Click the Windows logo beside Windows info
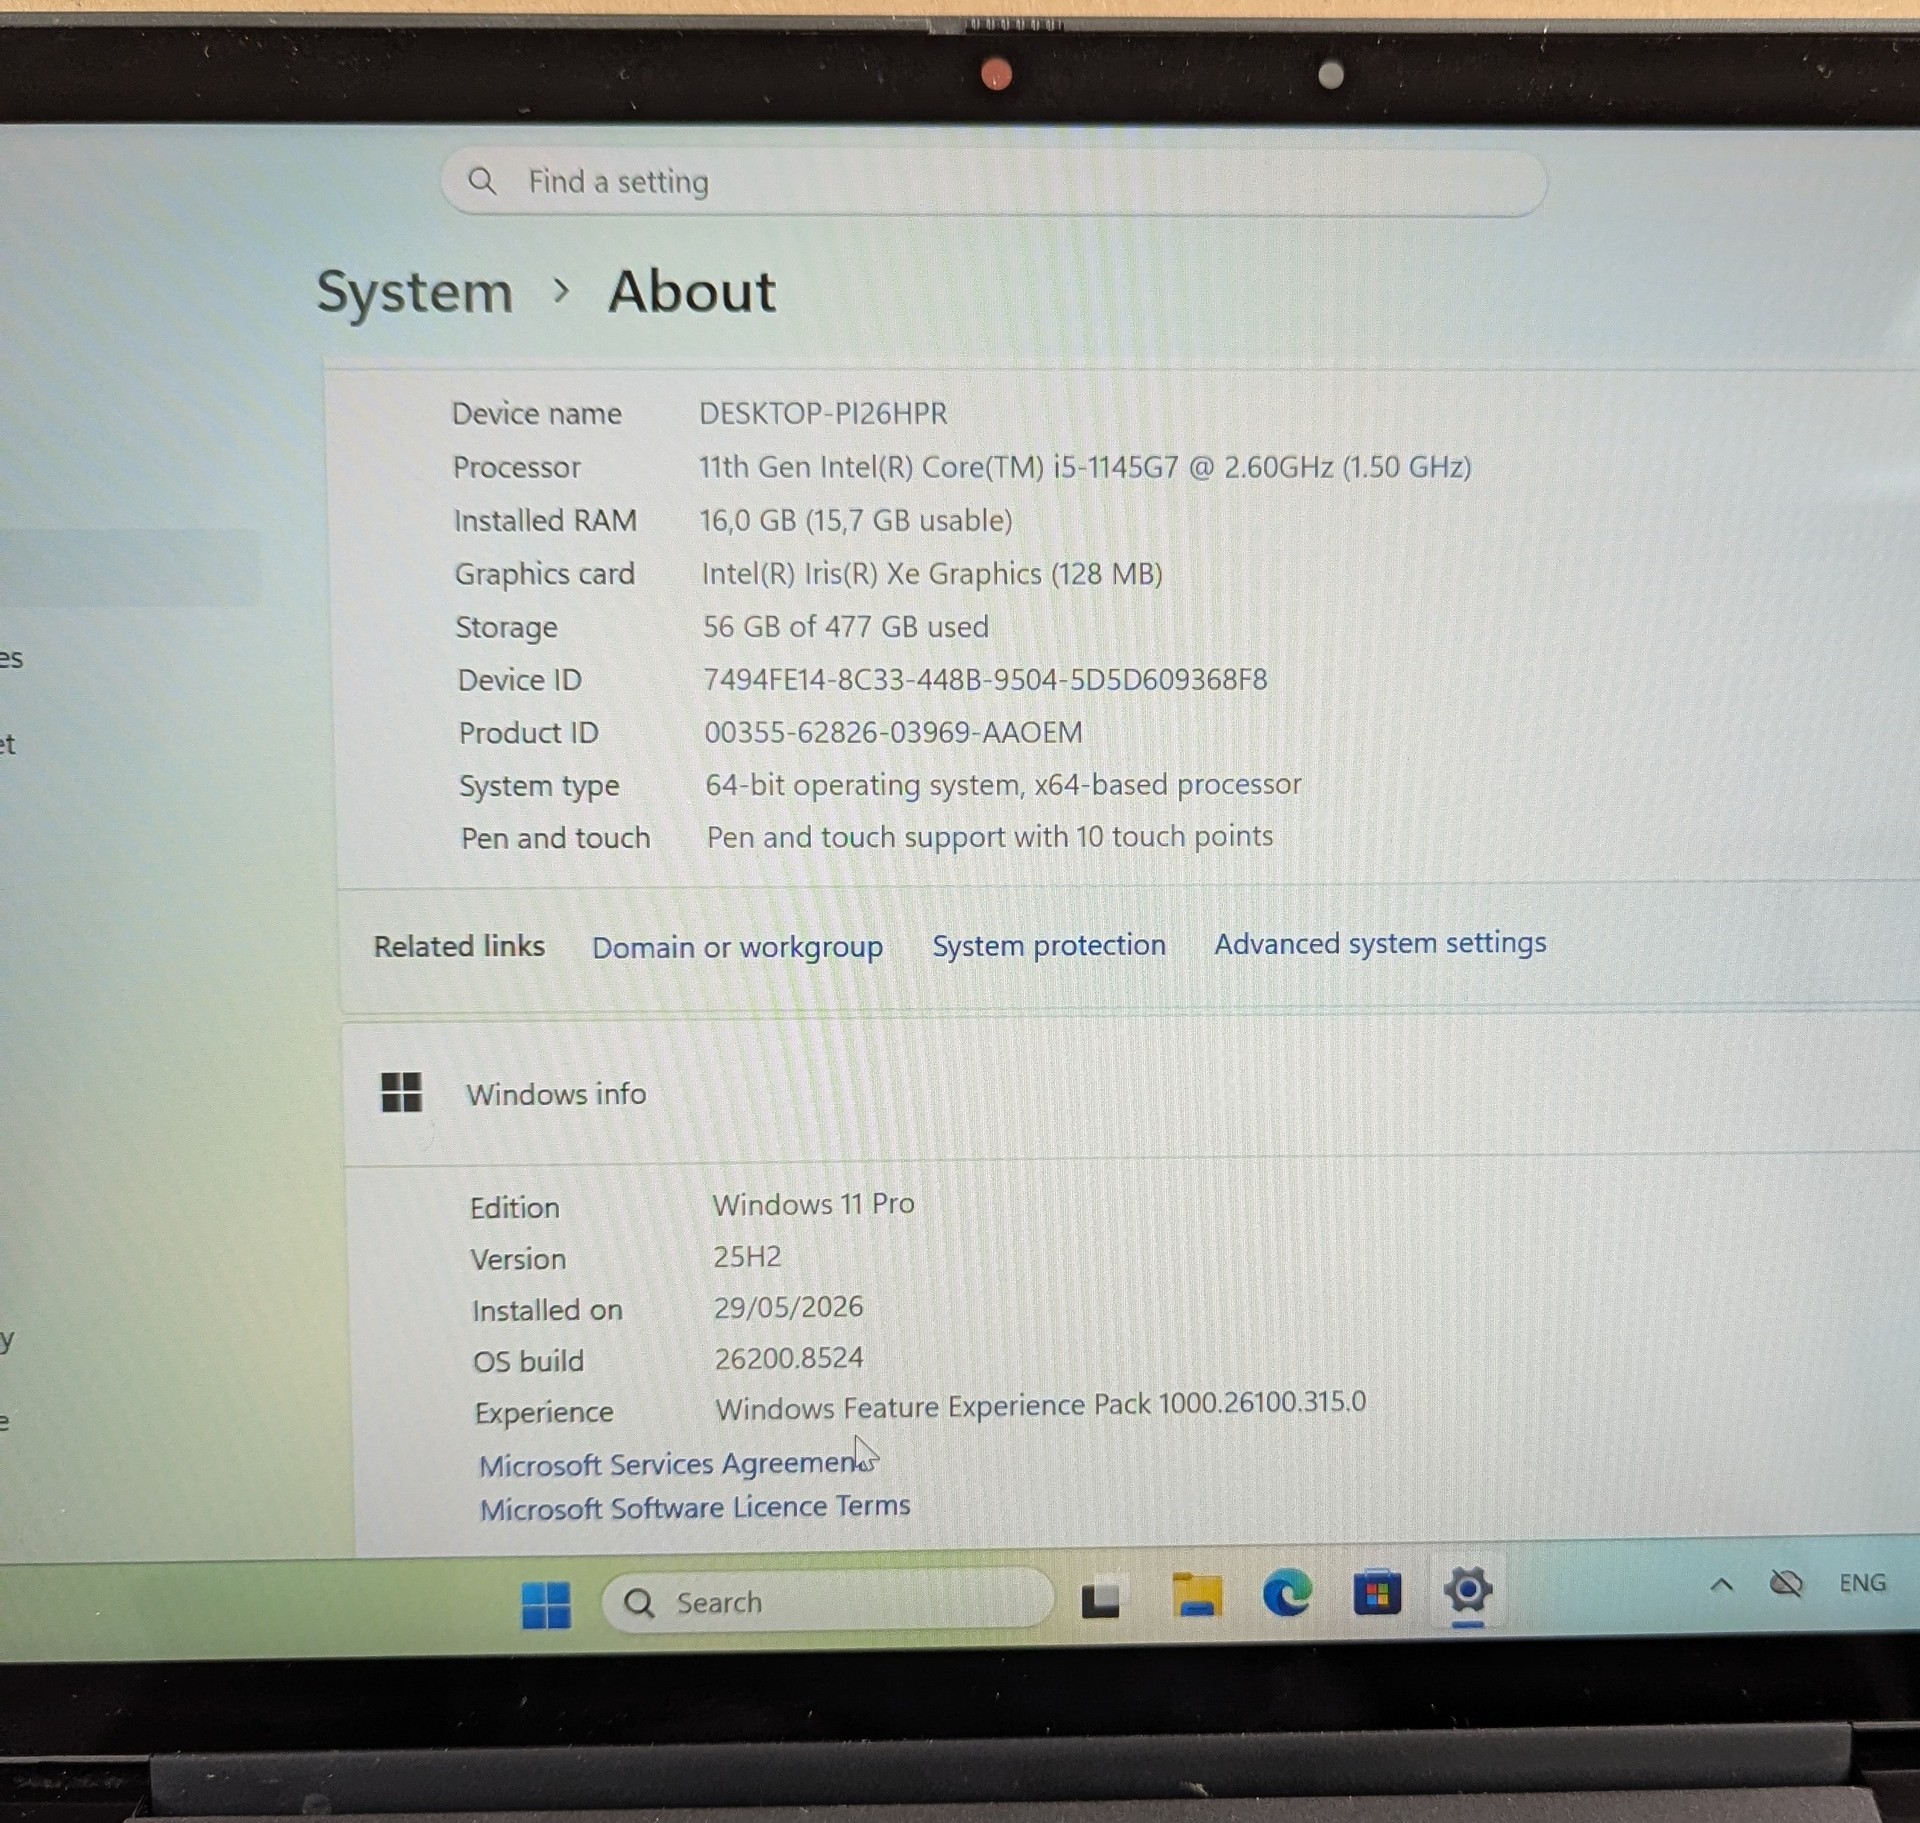The image size is (1920, 1823). click(401, 1092)
